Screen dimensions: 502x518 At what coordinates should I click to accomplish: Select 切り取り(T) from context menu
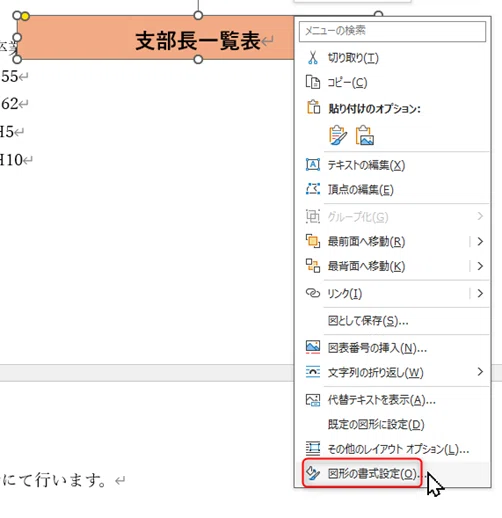click(x=353, y=58)
